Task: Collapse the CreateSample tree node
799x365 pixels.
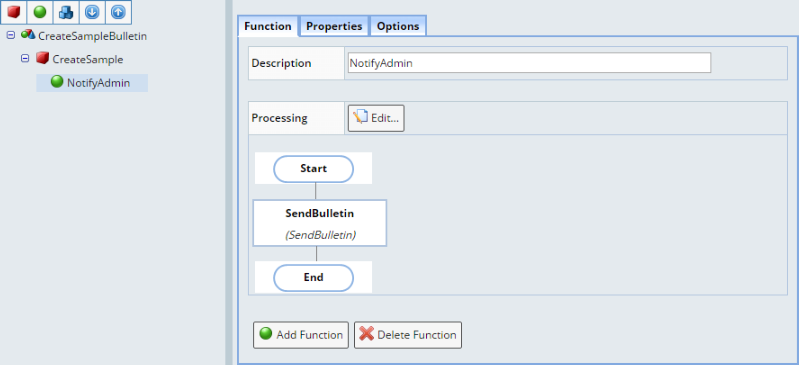Action: coord(24,59)
